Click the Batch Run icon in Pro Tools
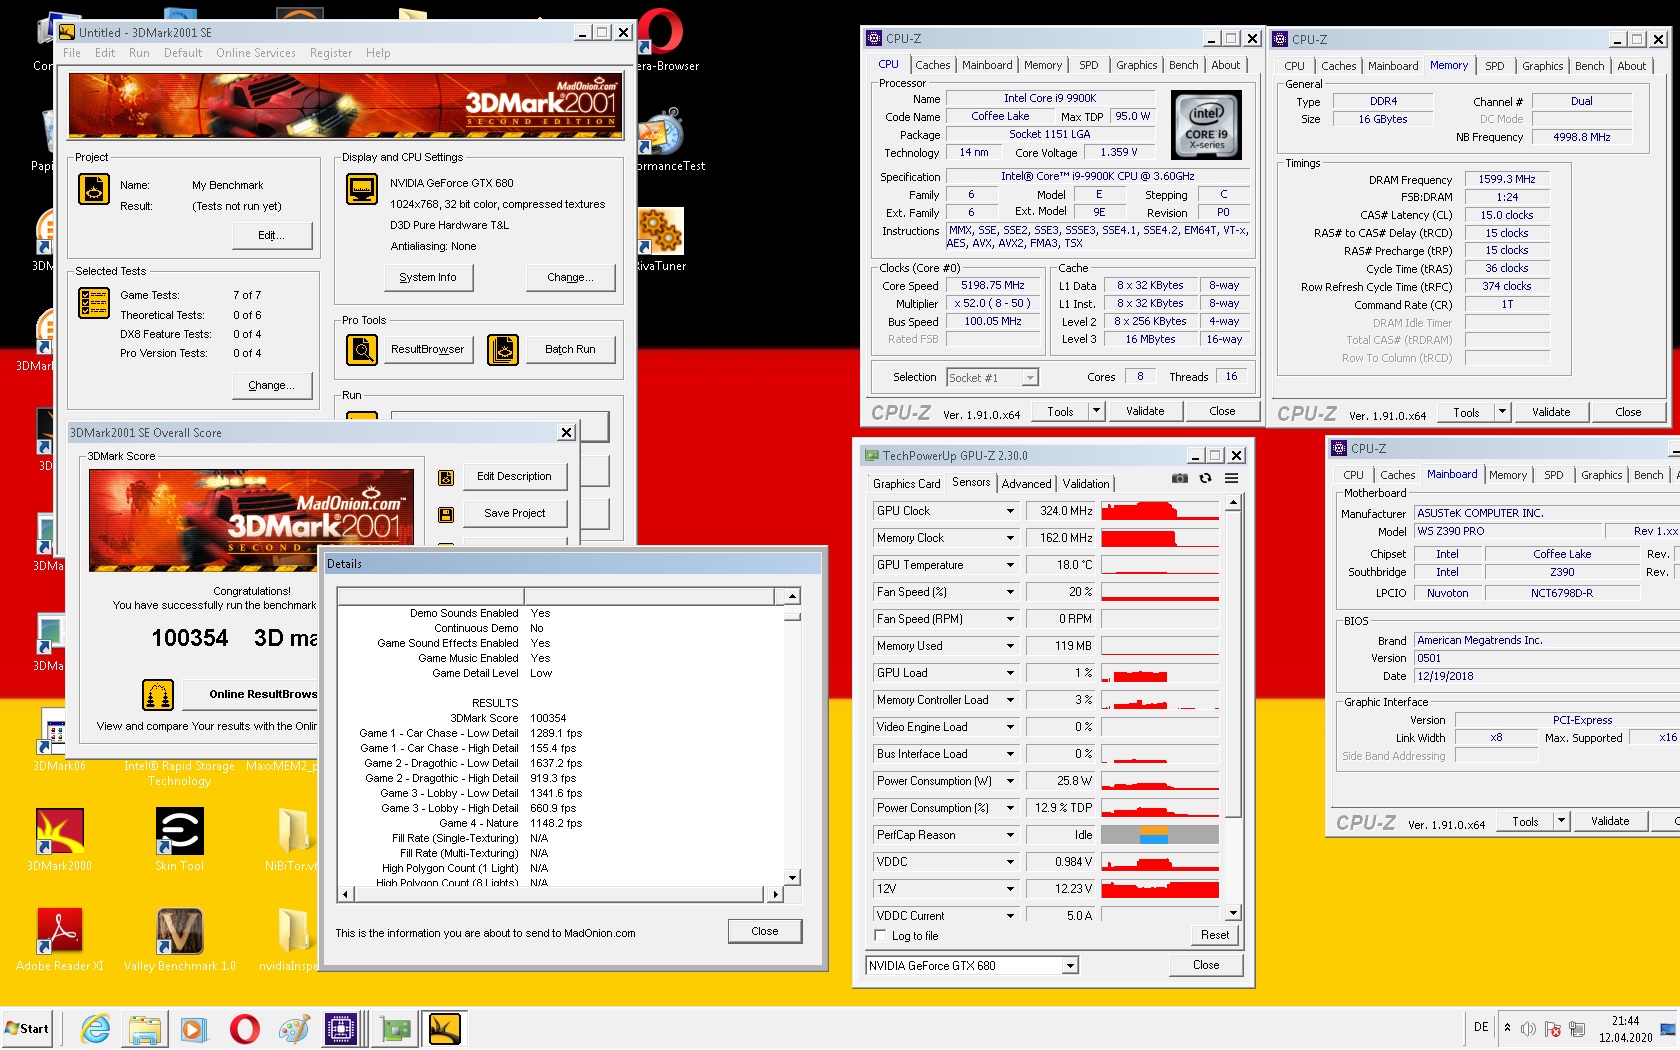Screen dimensions: 1680x1050 (503, 350)
